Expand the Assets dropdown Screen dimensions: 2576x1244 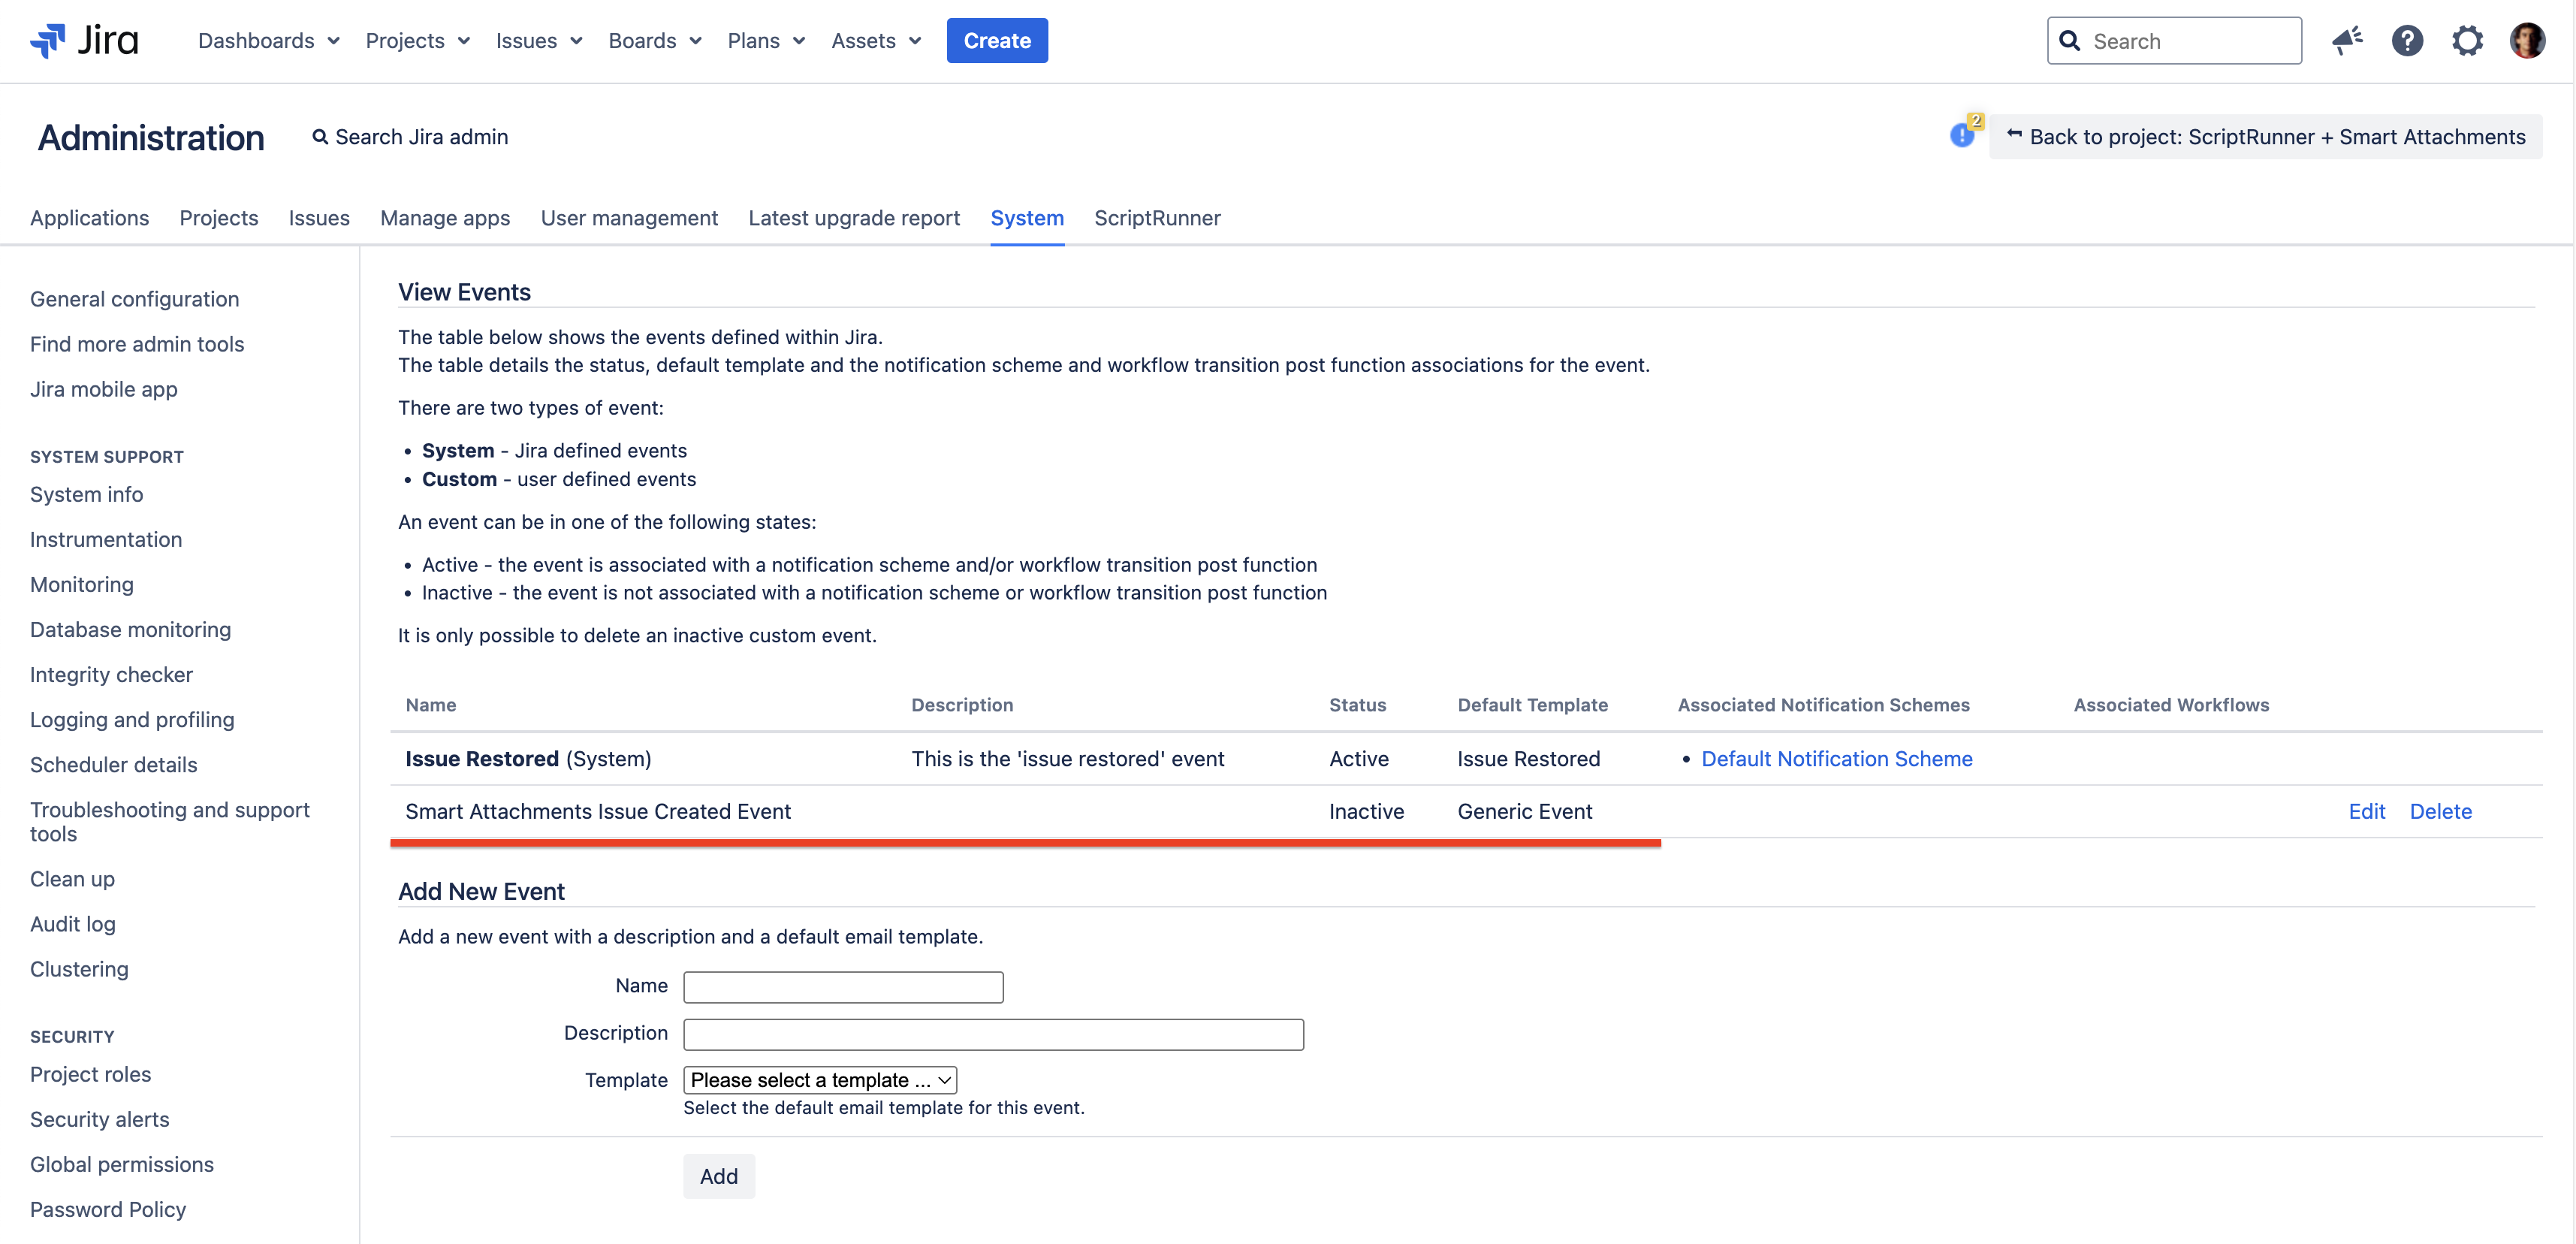click(x=876, y=41)
